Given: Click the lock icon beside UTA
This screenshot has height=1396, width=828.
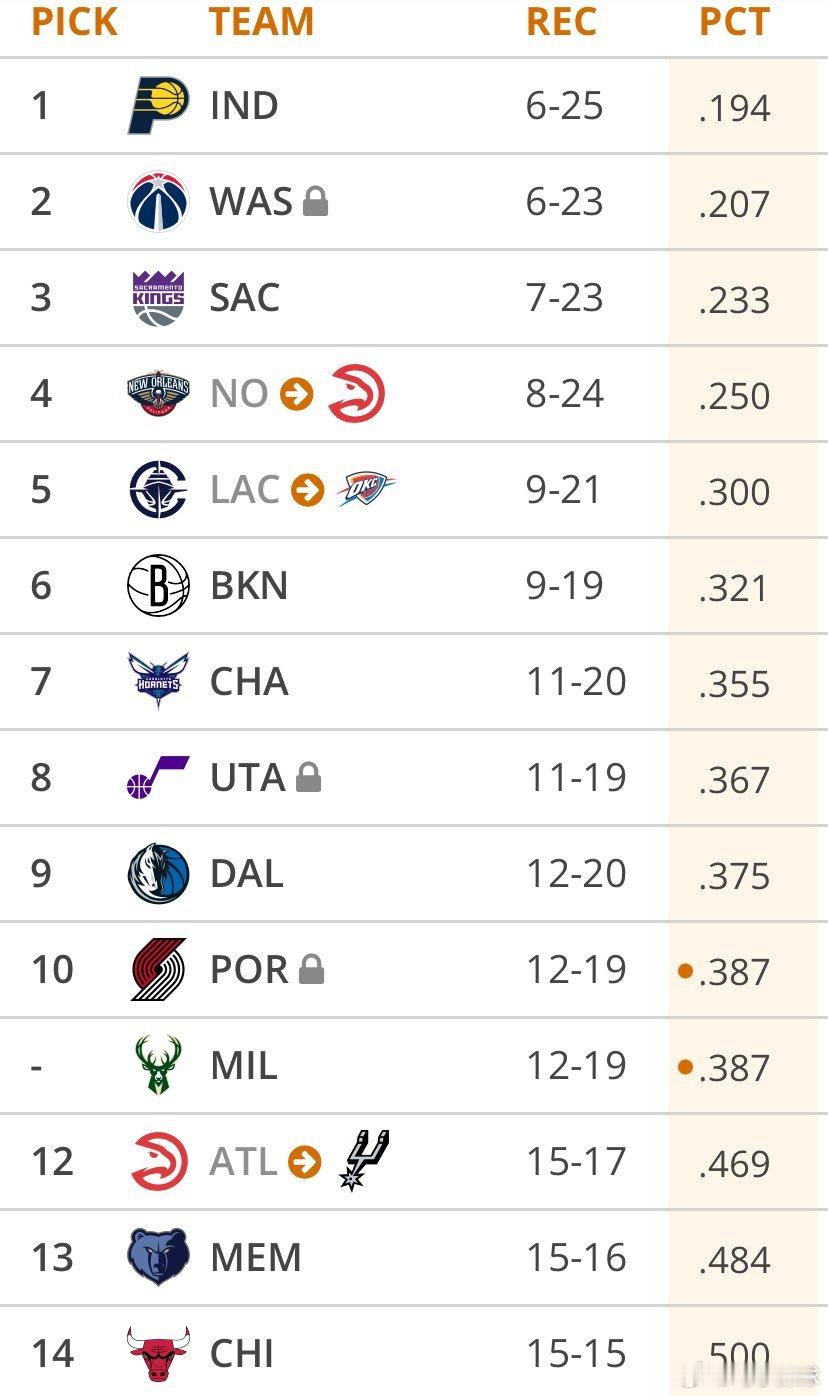Looking at the screenshot, I should [x=308, y=778].
